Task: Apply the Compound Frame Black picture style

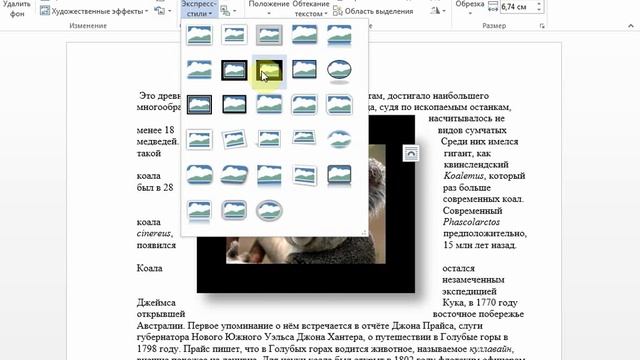Action: point(199,104)
